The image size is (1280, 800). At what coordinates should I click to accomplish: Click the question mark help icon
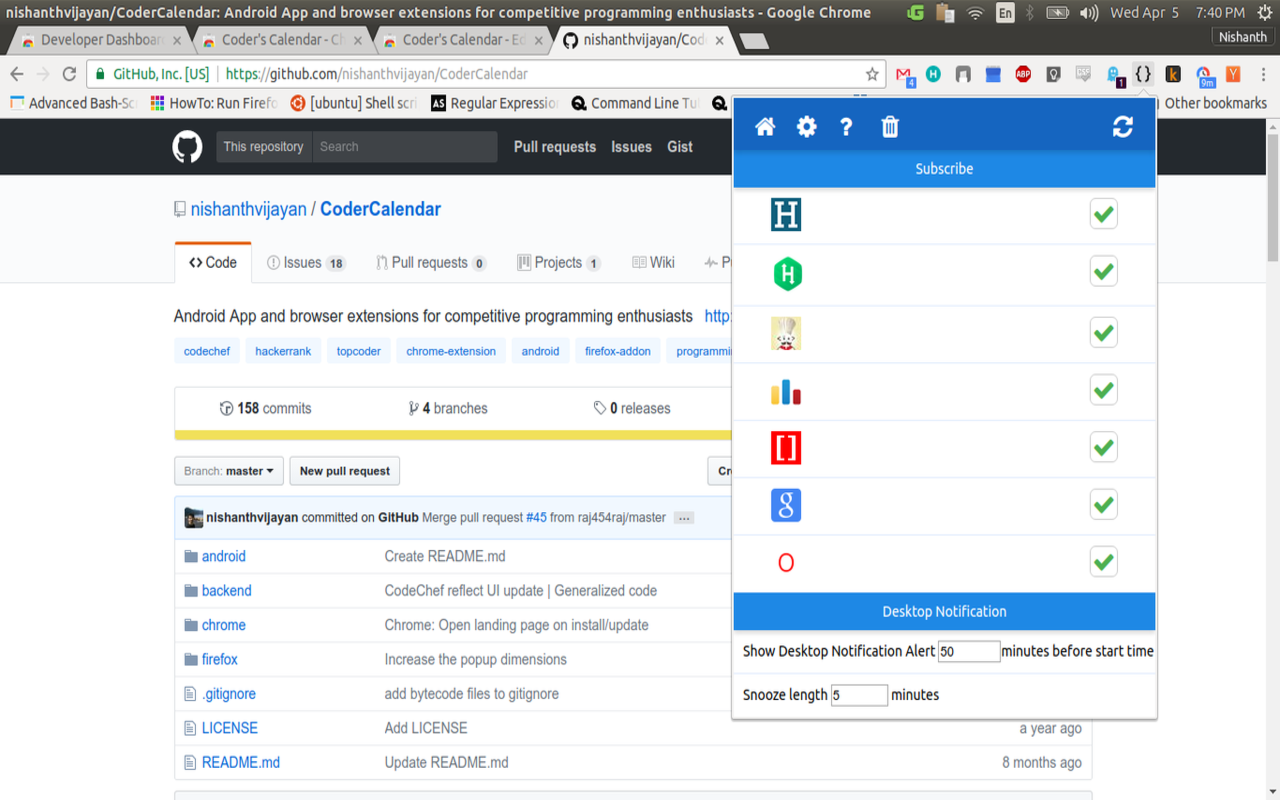click(x=846, y=127)
